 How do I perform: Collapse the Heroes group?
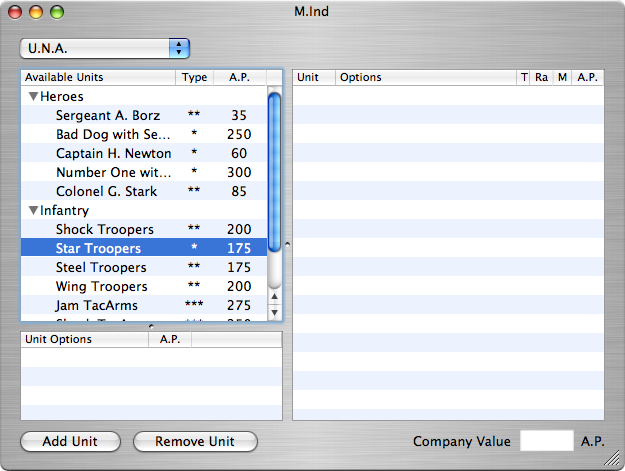tap(33, 97)
